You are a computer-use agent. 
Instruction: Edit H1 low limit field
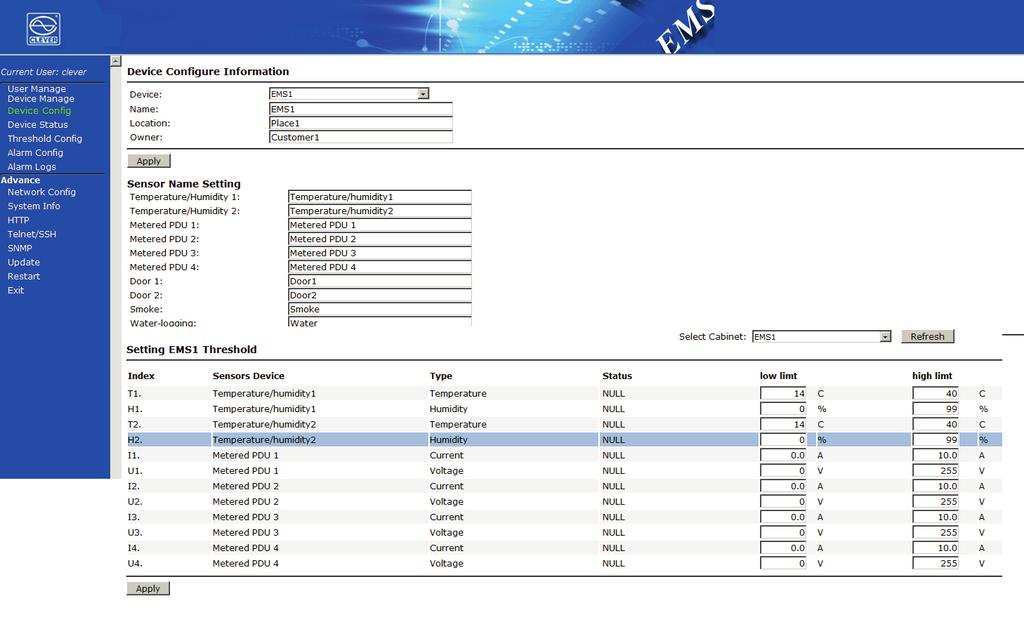click(783, 409)
